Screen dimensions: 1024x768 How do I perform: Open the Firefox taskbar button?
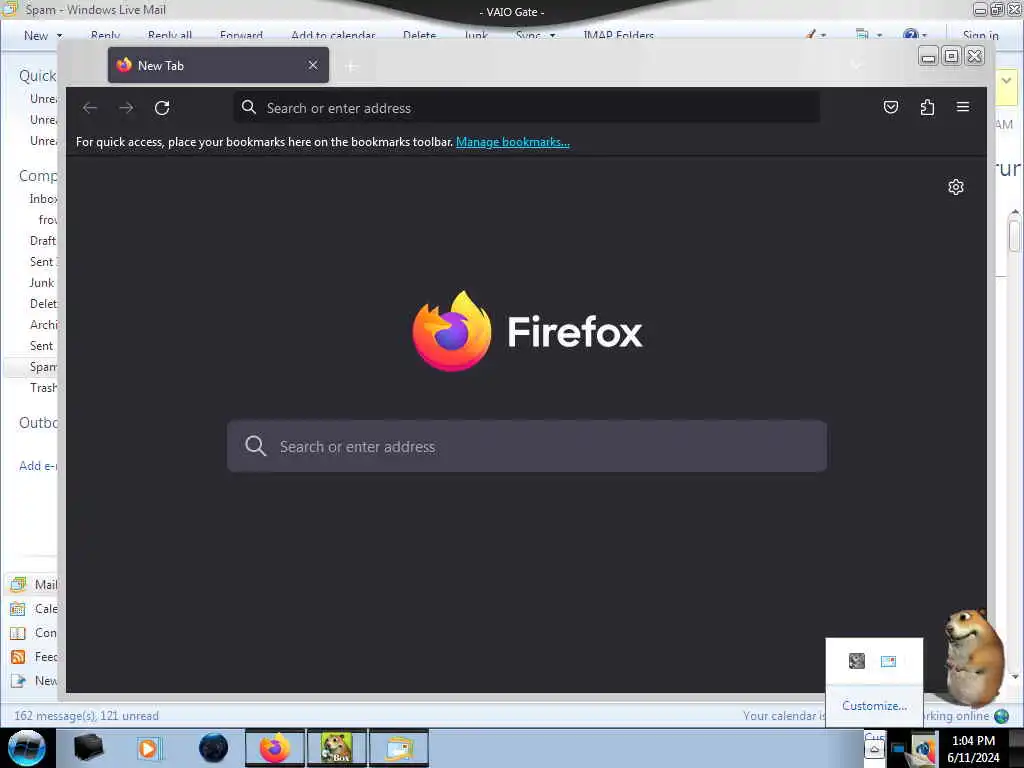[275, 748]
